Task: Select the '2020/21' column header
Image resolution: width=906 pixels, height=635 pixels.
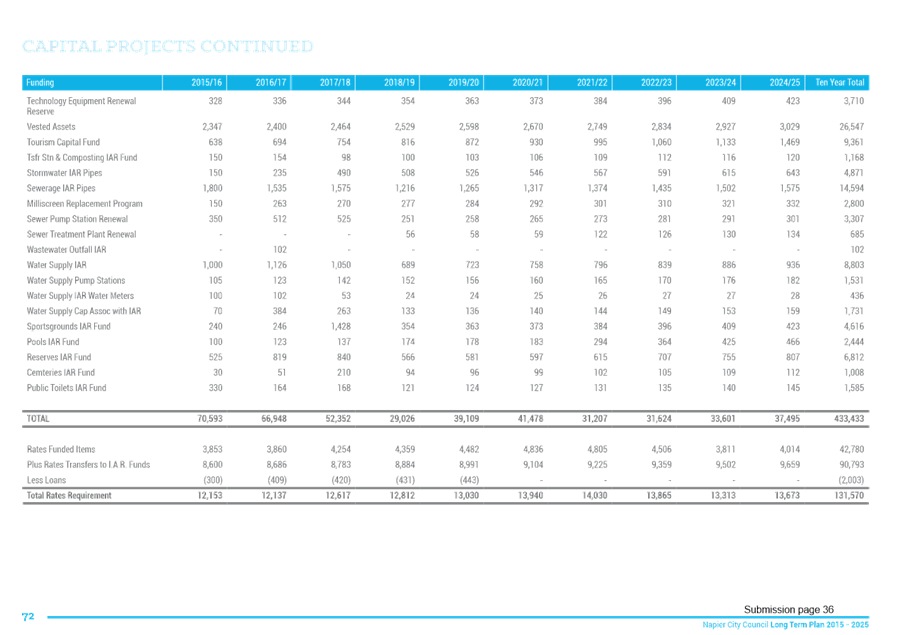Action: [x=516, y=83]
